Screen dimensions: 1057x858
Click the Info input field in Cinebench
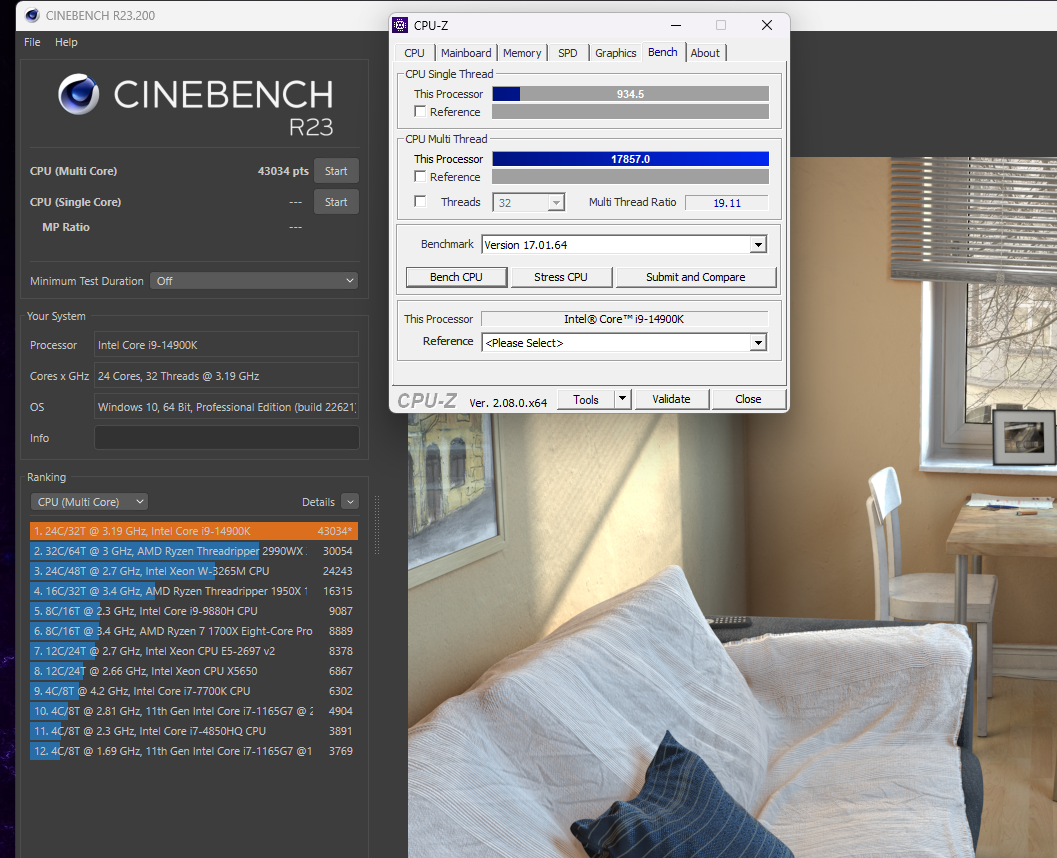[x=226, y=437]
